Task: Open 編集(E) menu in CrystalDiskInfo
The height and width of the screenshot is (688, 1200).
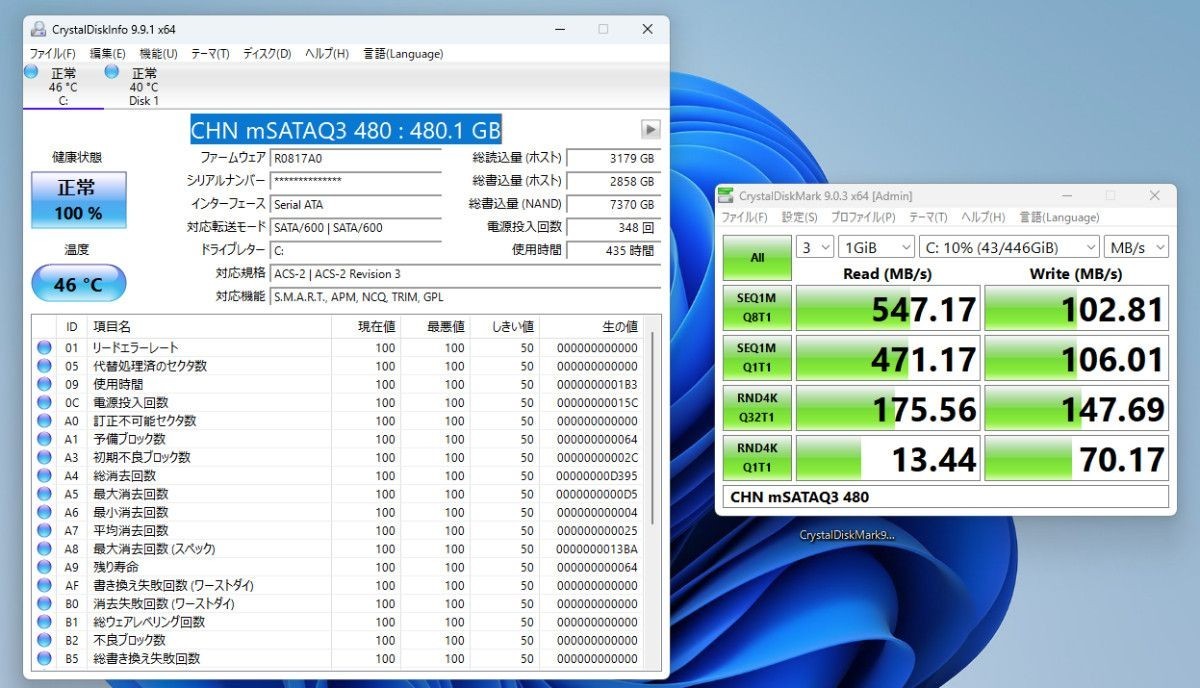Action: [107, 54]
